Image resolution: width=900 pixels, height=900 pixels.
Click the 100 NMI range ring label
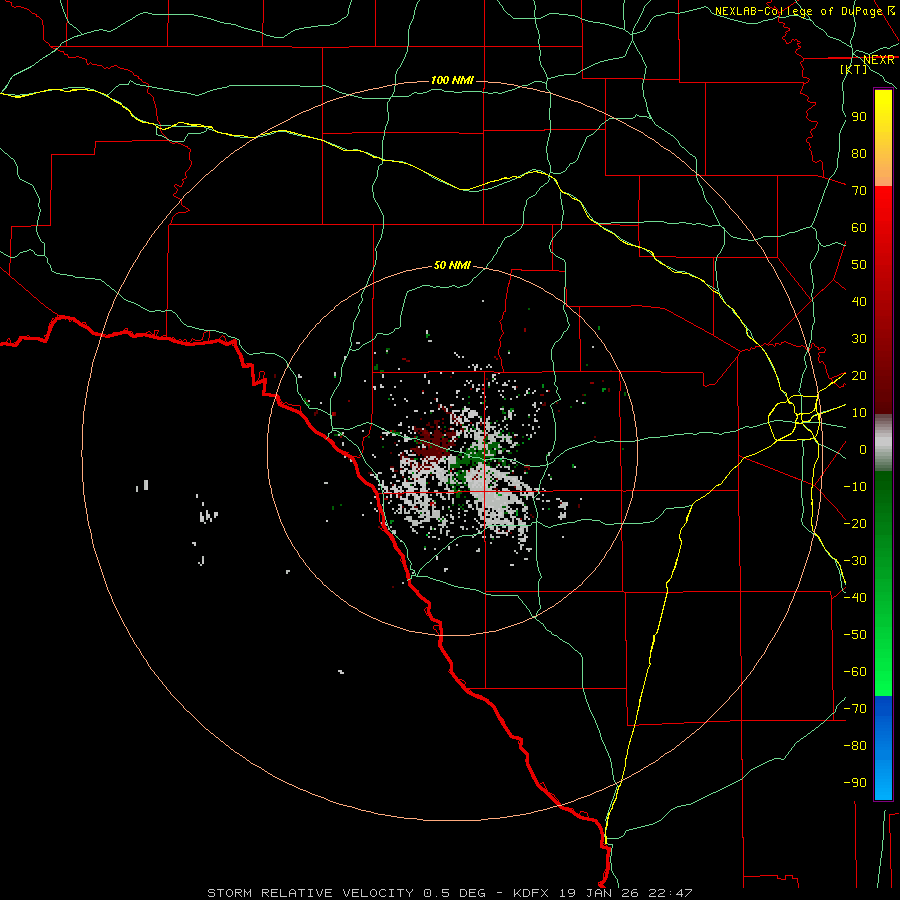click(x=452, y=80)
